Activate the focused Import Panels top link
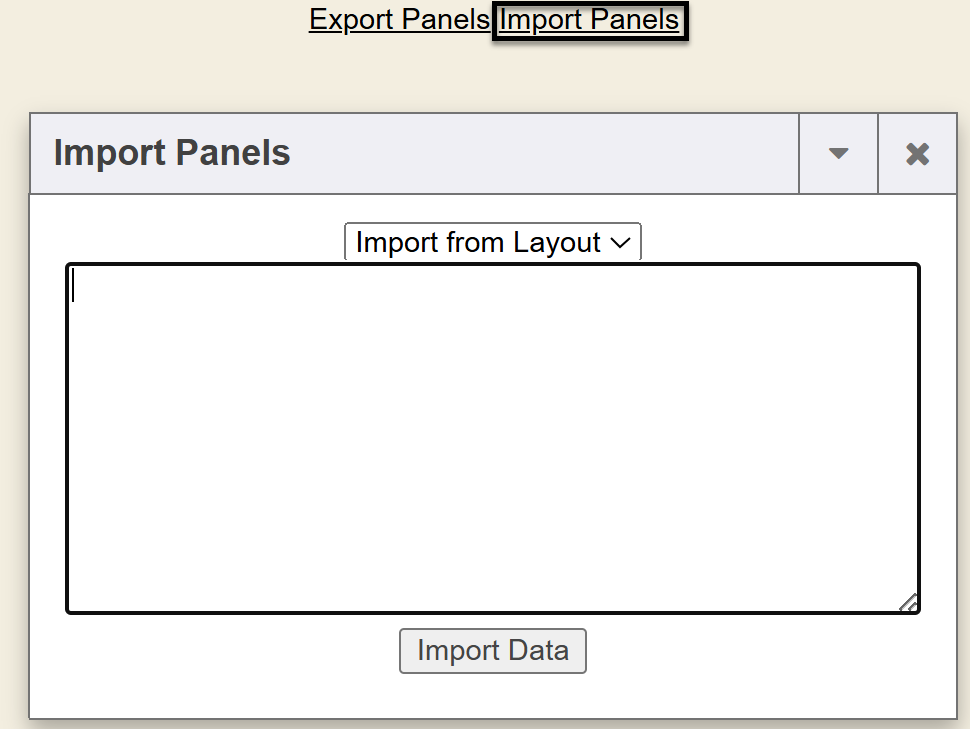 tap(589, 20)
